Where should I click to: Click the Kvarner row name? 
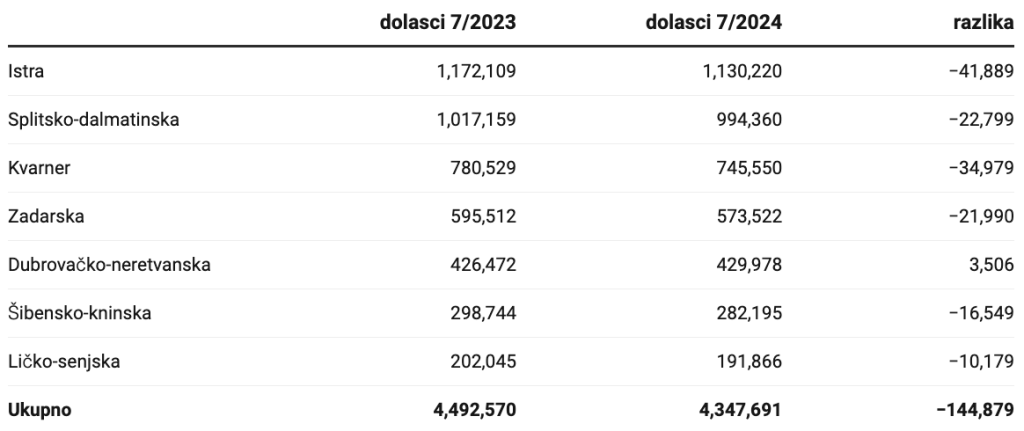[x=37, y=168]
